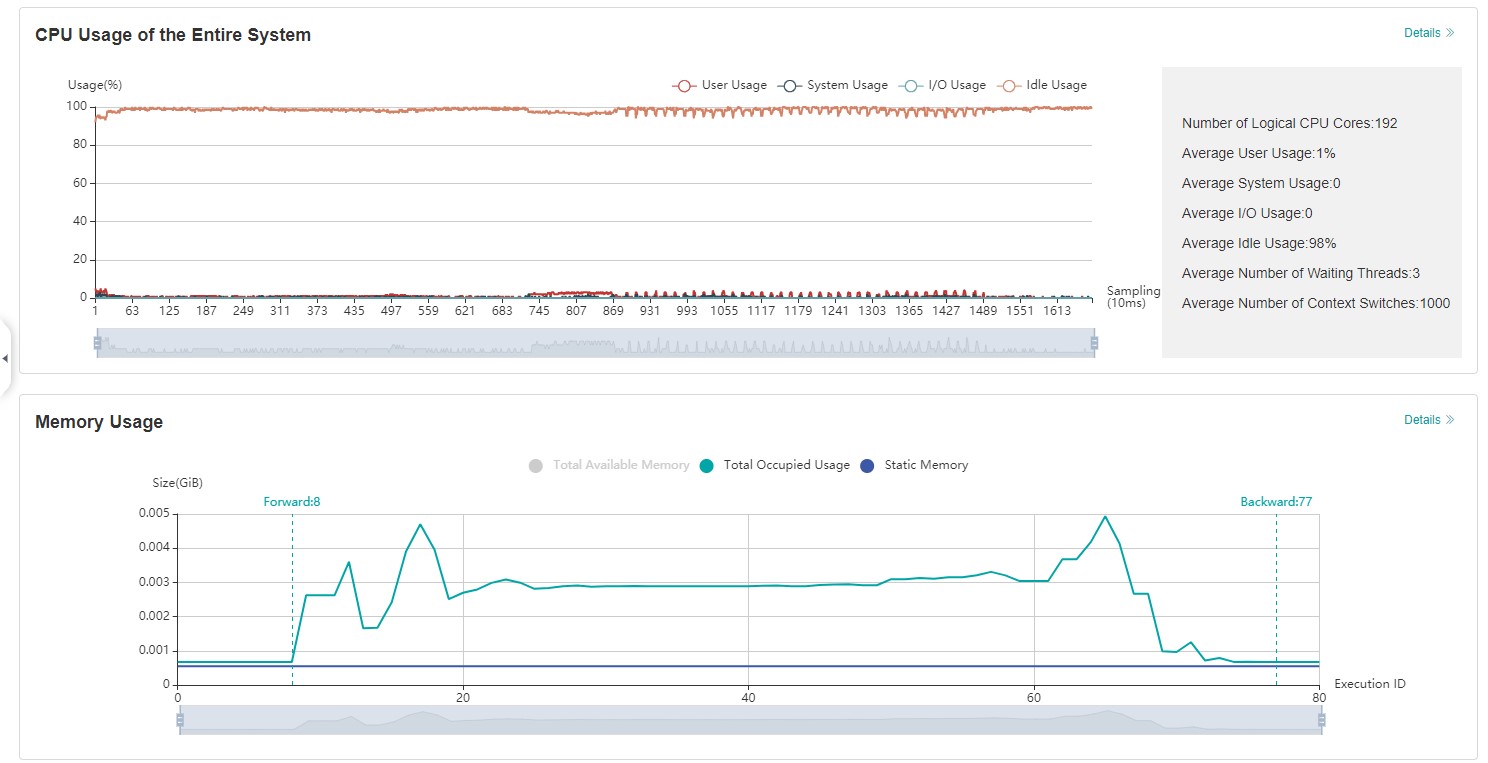Toggle the Total Occupied Usage series
Viewport: 1488px width, 763px height.
coord(776,465)
